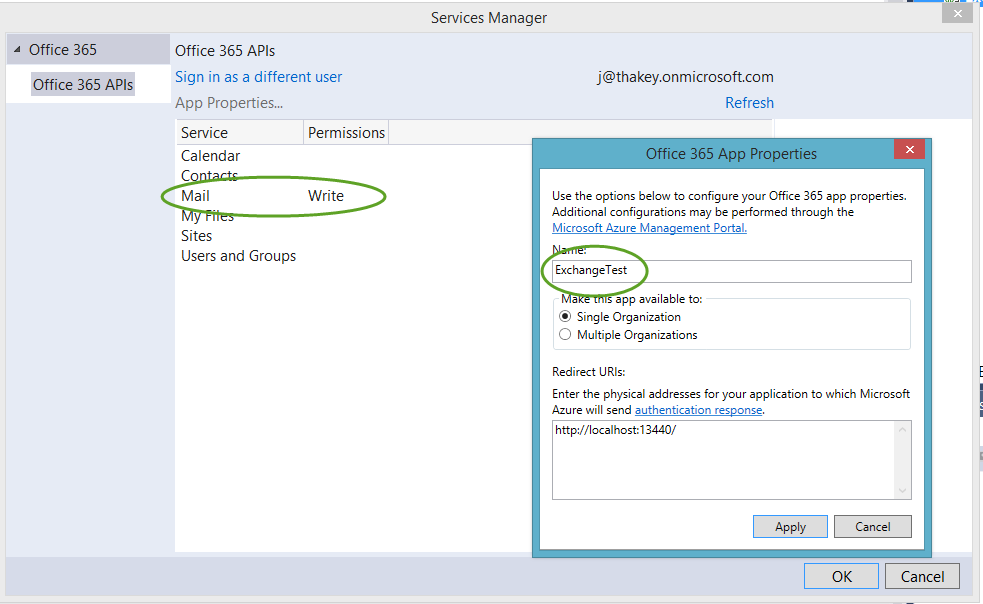Select Office 365 APIs in the sidebar

tap(82, 84)
